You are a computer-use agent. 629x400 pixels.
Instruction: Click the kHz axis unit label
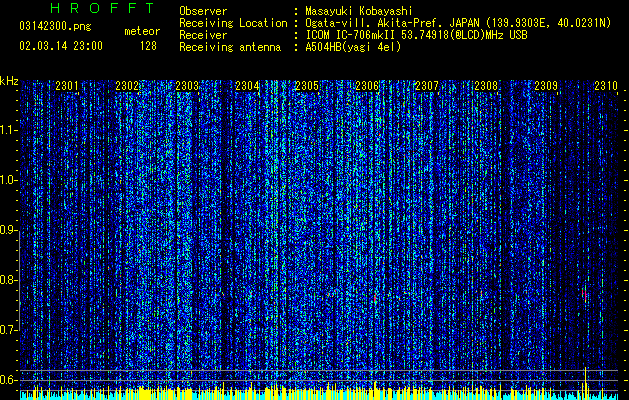9,81
